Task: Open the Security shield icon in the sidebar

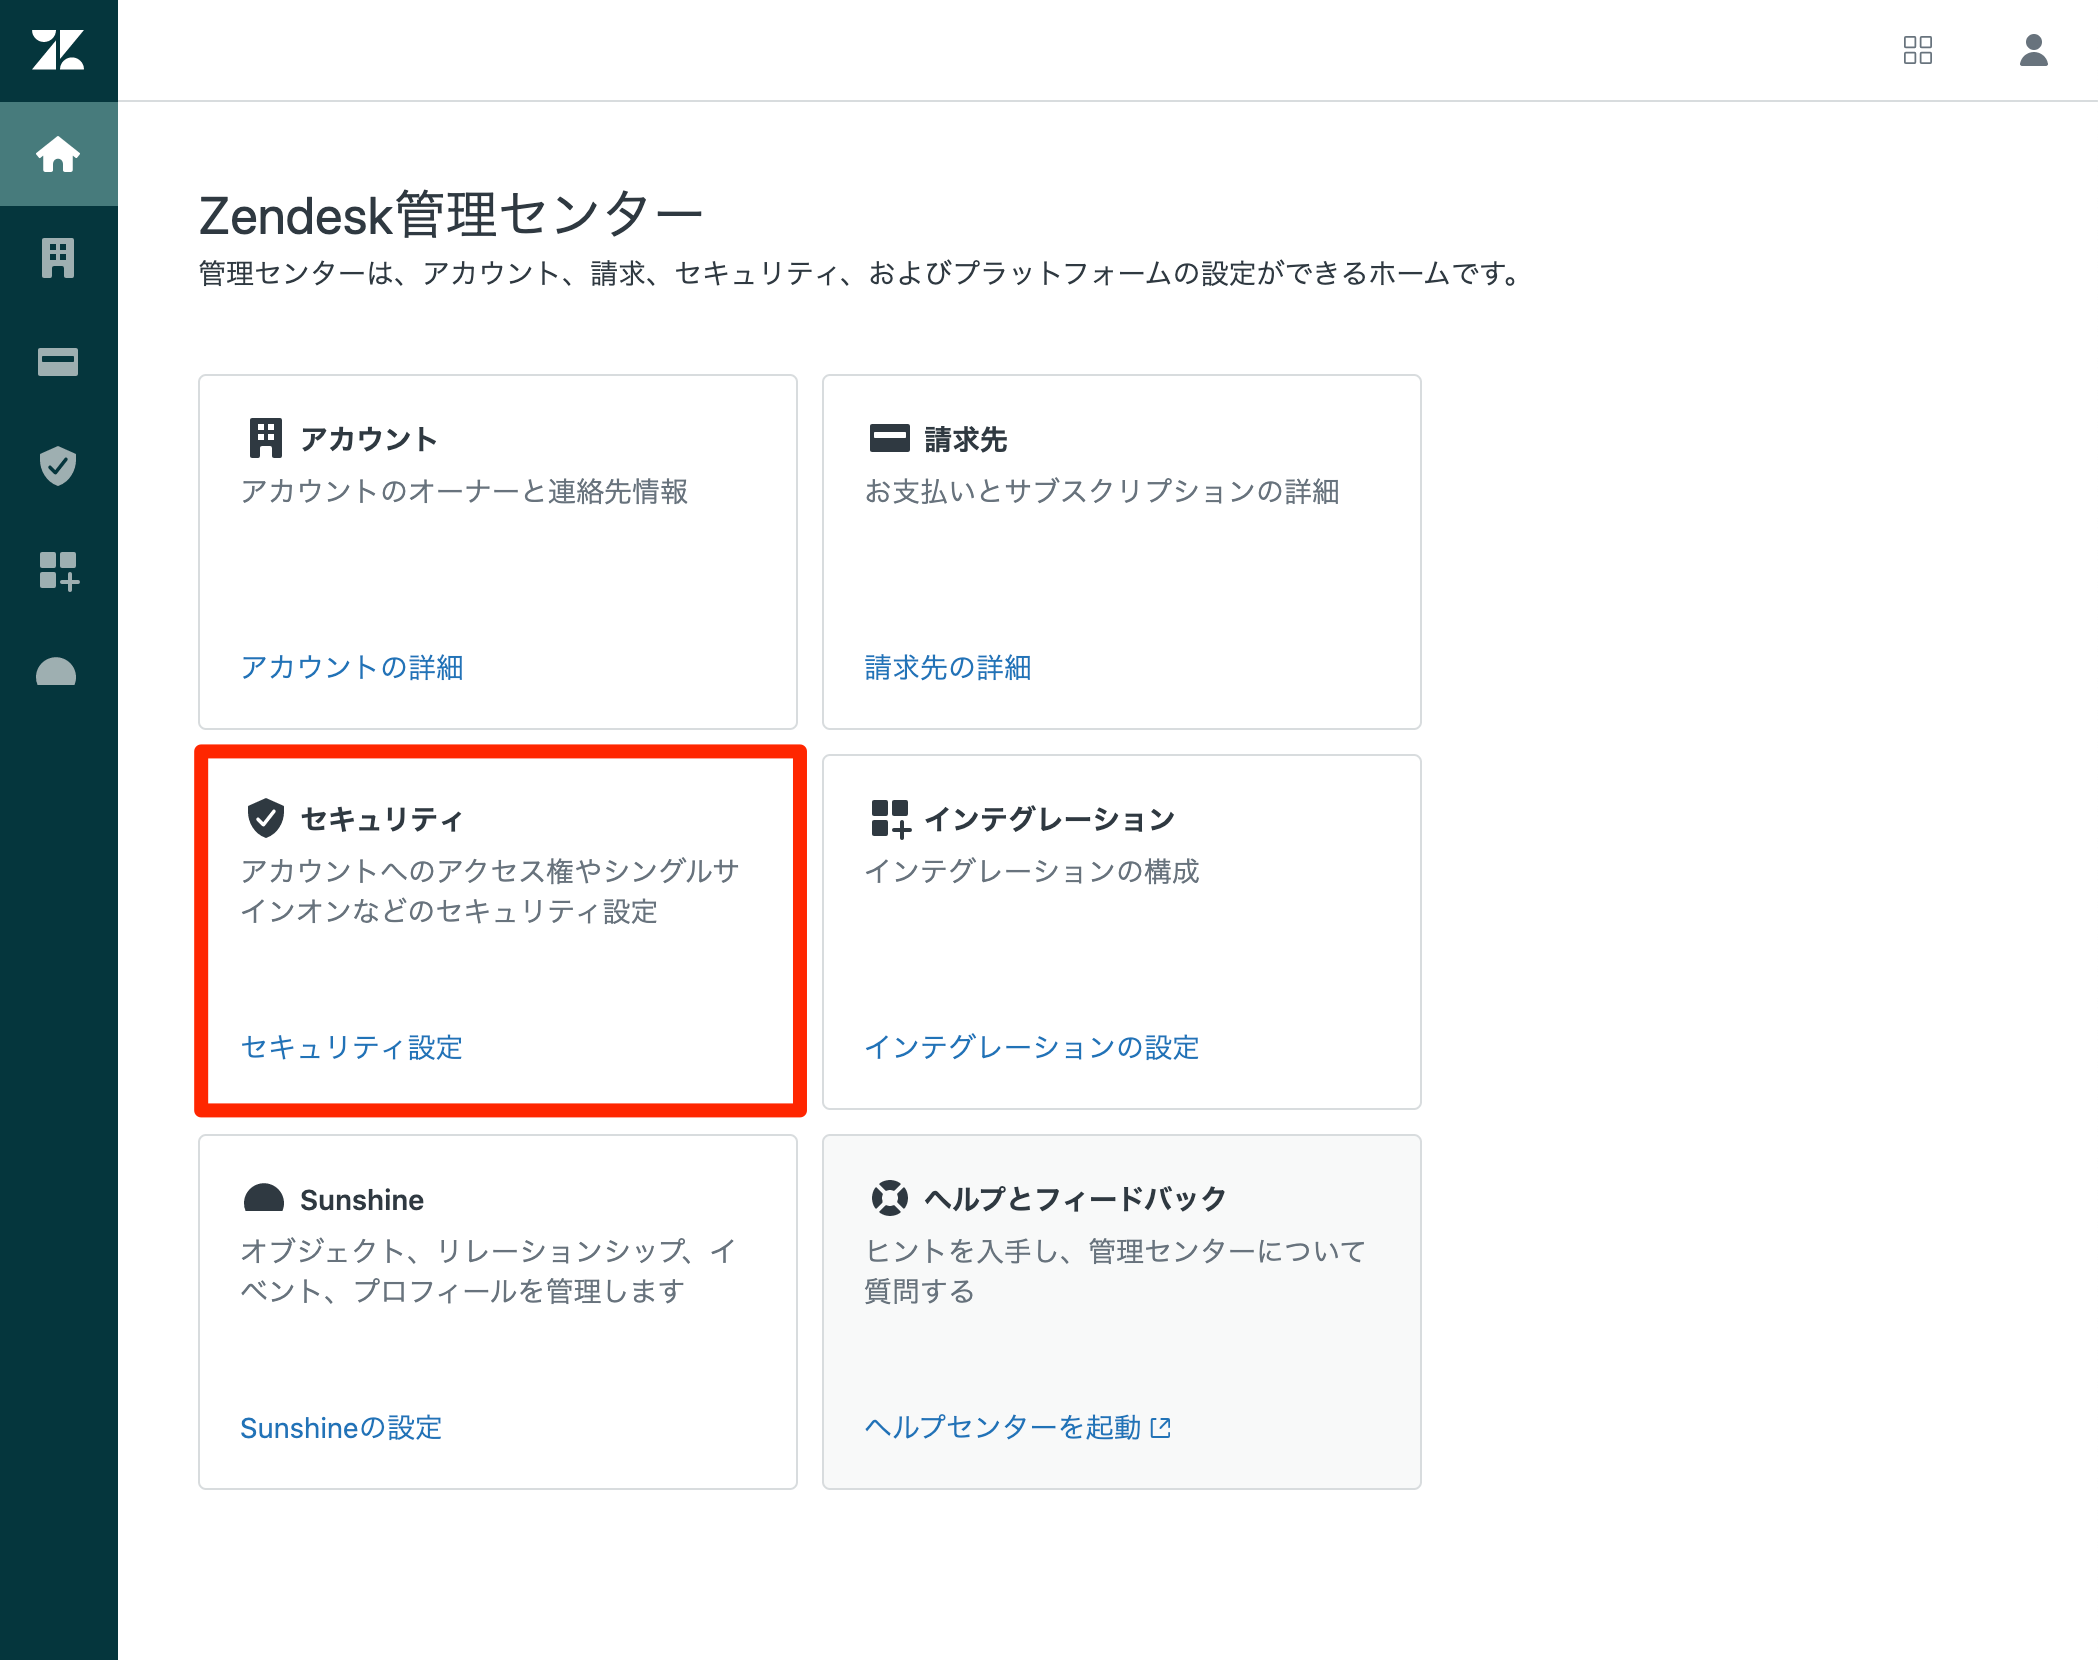Action: [58, 466]
